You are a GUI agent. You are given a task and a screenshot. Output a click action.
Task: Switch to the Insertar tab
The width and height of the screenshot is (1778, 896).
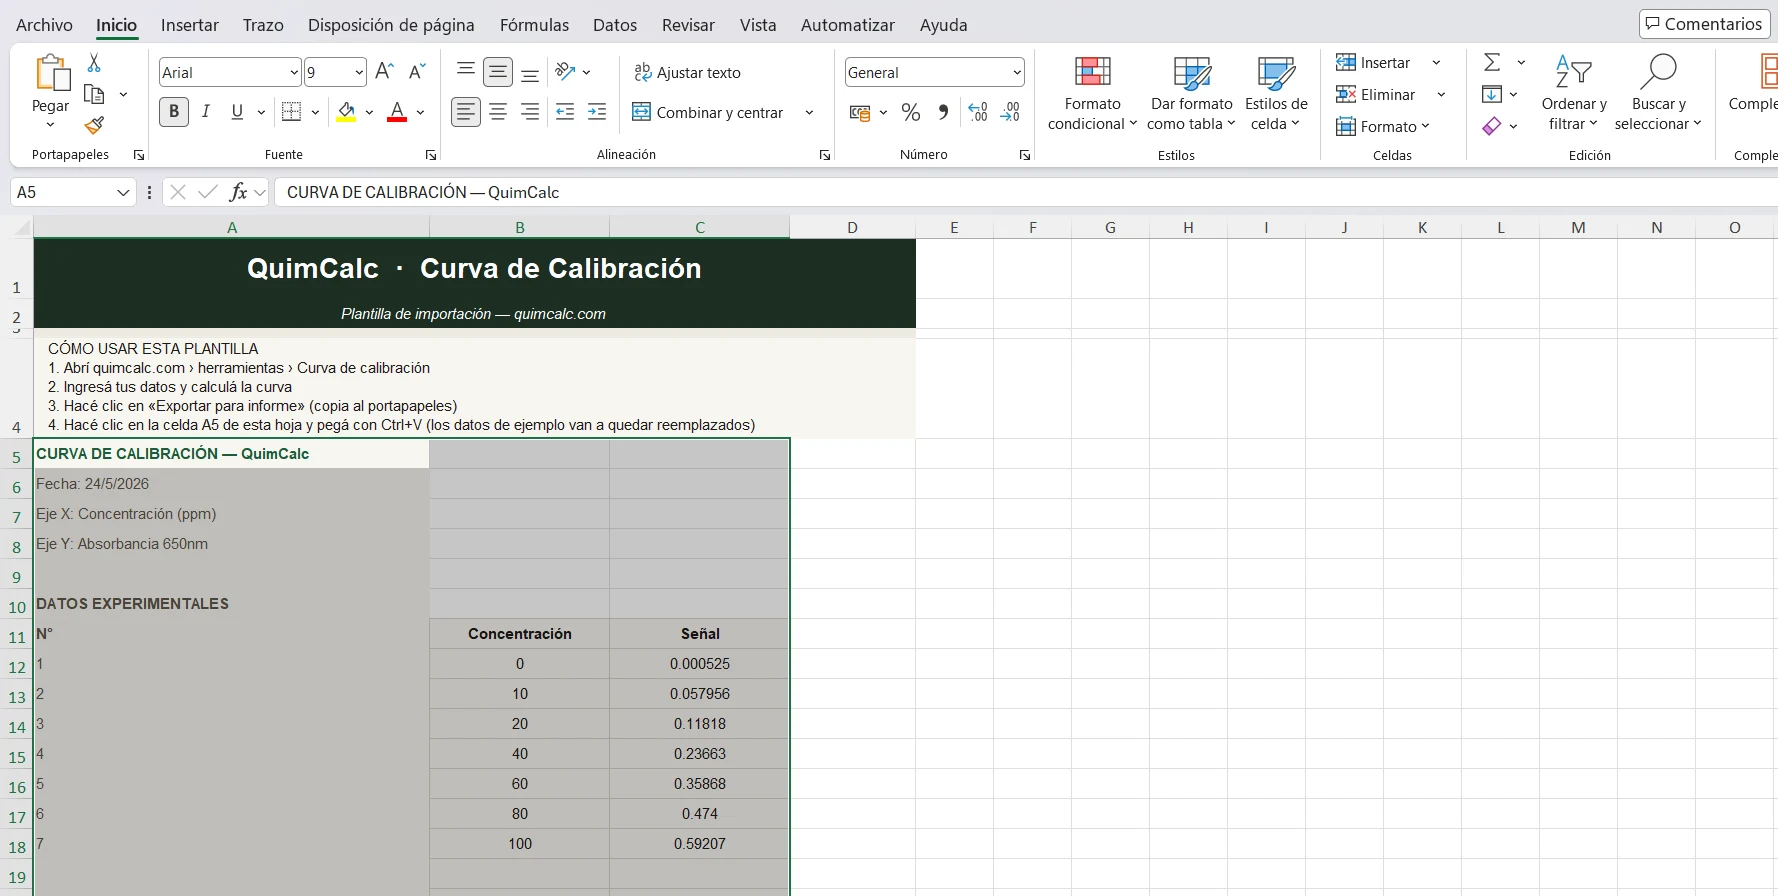(x=190, y=25)
